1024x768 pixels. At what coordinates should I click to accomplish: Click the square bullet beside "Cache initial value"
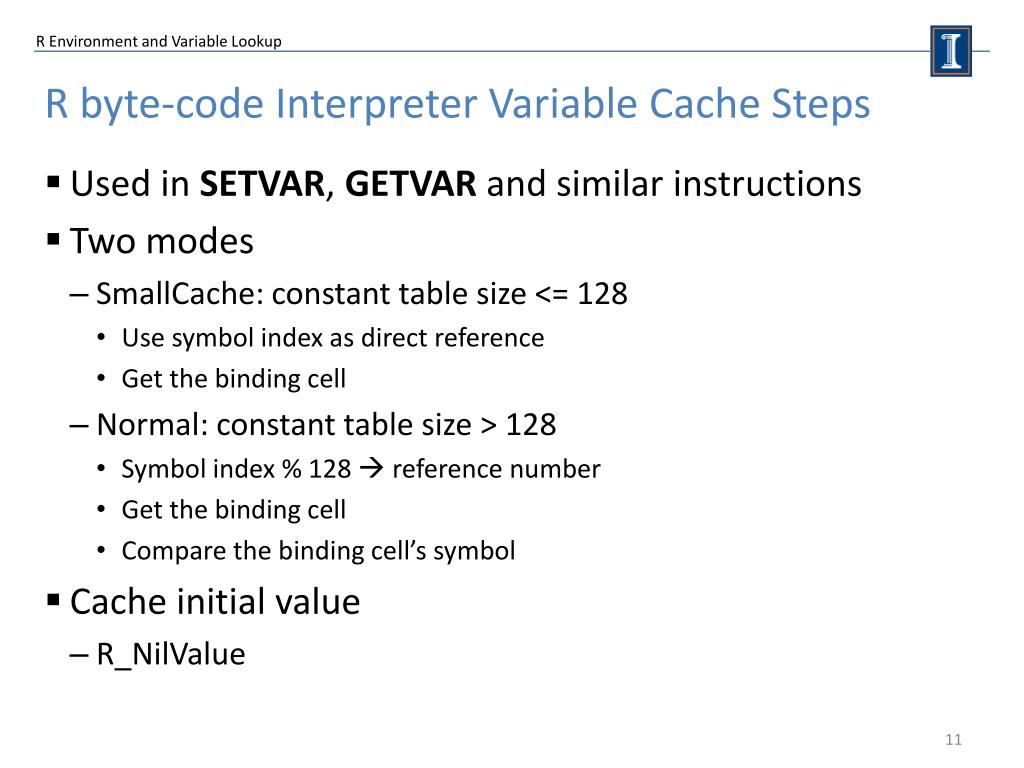[x=54, y=601]
